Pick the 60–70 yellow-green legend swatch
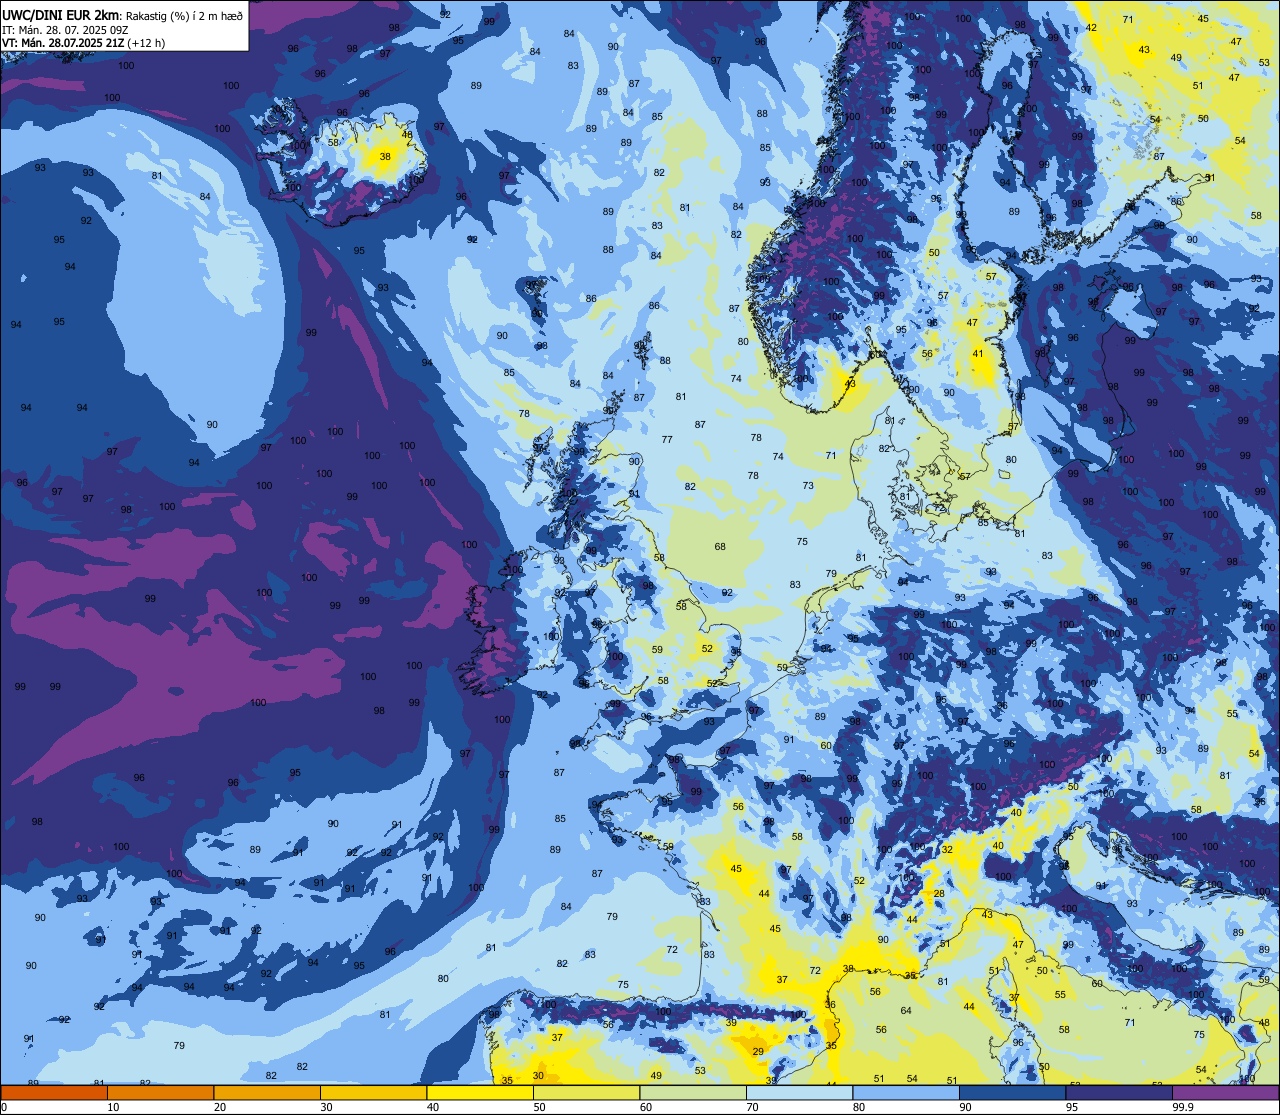Image resolution: width=1280 pixels, height=1115 pixels. point(693,1092)
